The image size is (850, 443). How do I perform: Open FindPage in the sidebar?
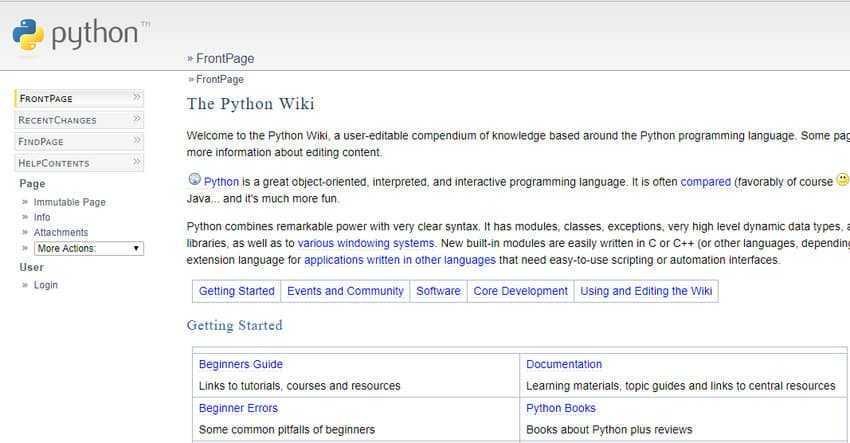pyautogui.click(x=79, y=142)
